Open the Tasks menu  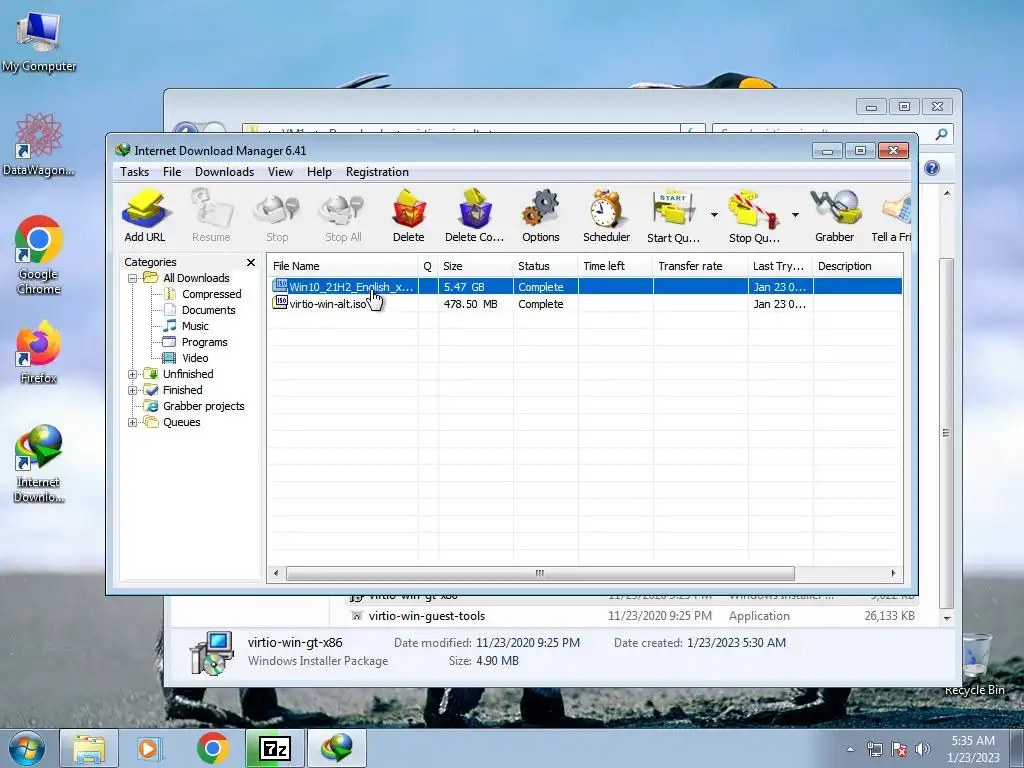pyautogui.click(x=135, y=172)
